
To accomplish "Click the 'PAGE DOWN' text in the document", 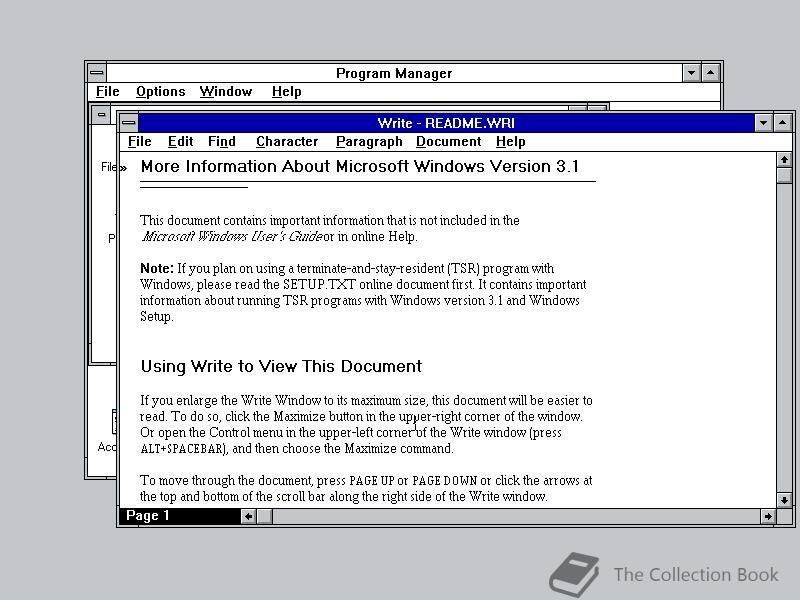I will pos(444,481).
